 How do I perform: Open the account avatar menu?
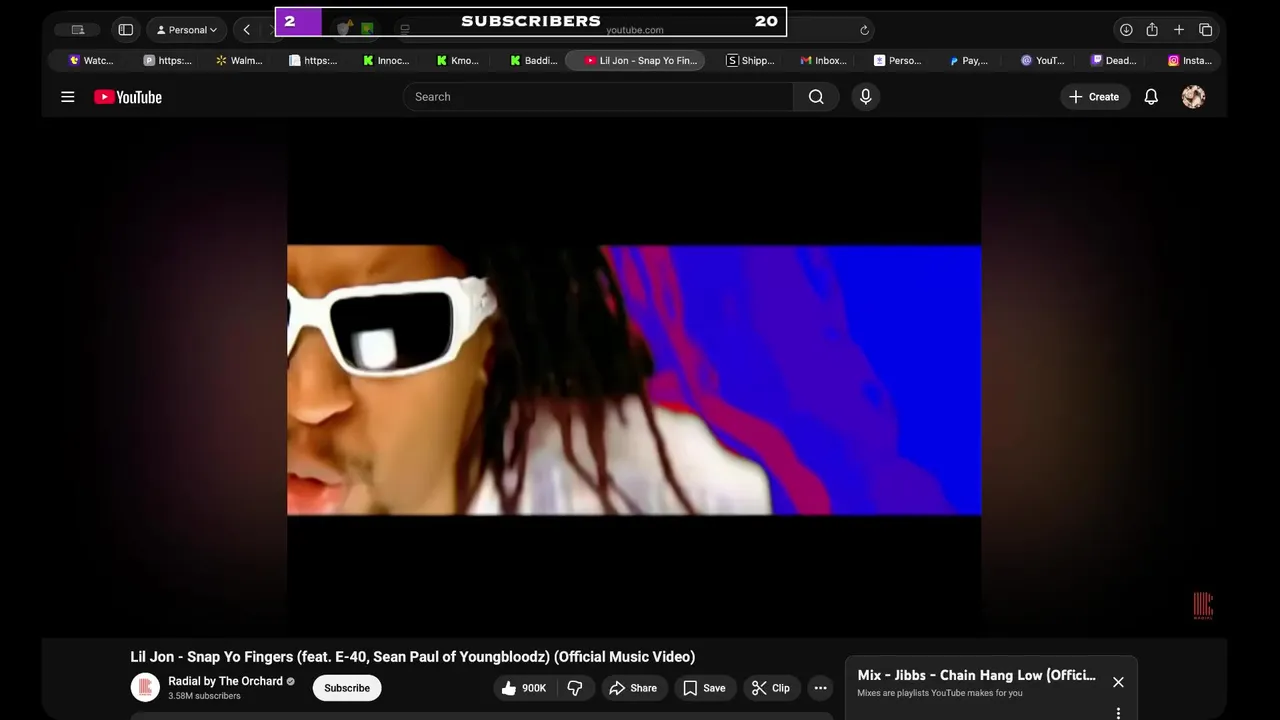[1193, 97]
